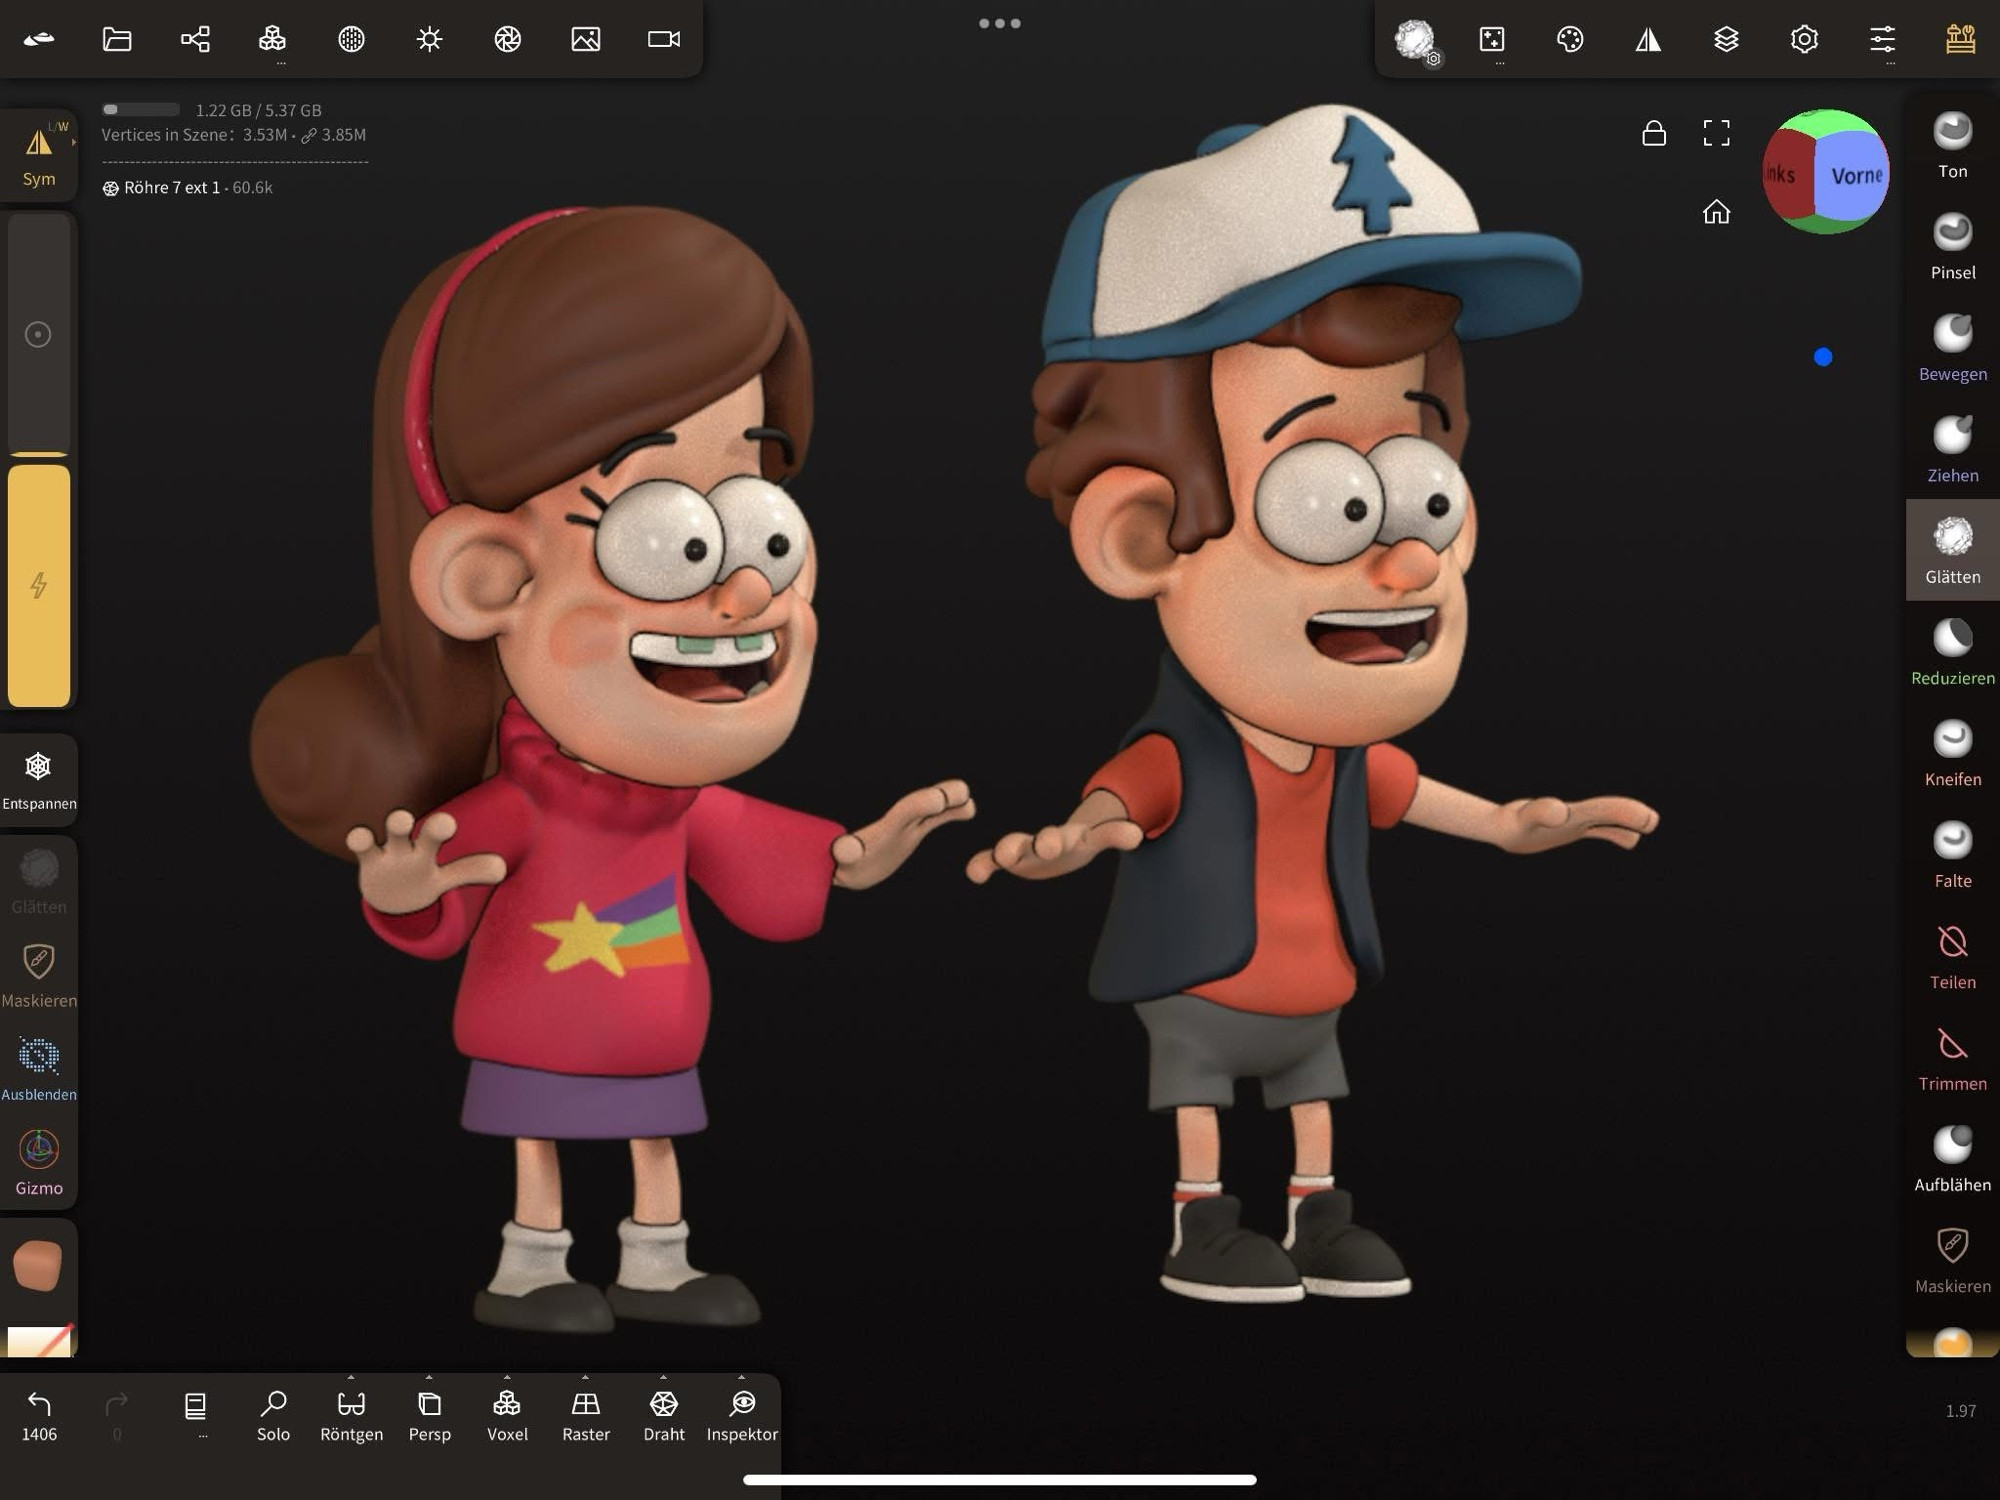2000x1500 pixels.
Task: Toggle the Gizmo shortcut
Action: 39,1162
